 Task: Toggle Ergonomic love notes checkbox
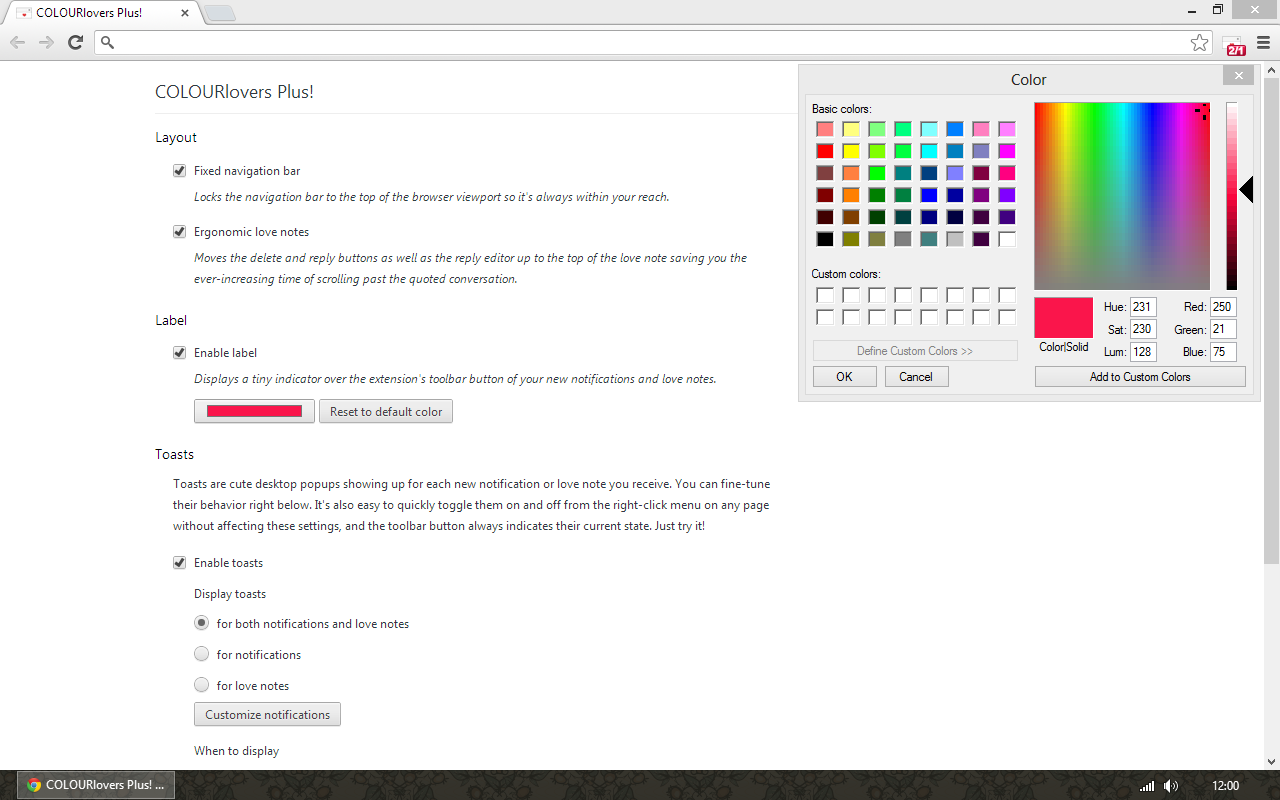pyautogui.click(x=180, y=232)
